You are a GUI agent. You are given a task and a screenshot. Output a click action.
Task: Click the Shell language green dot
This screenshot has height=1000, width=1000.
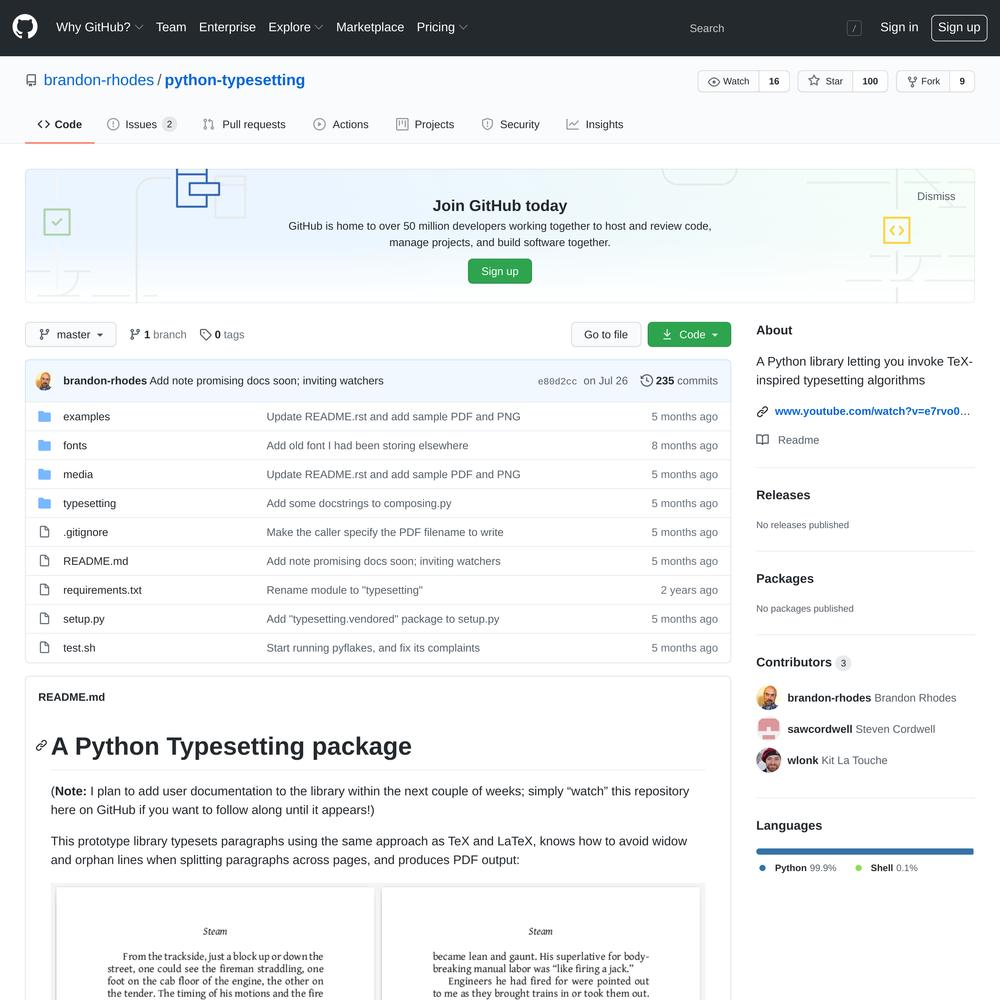858,868
